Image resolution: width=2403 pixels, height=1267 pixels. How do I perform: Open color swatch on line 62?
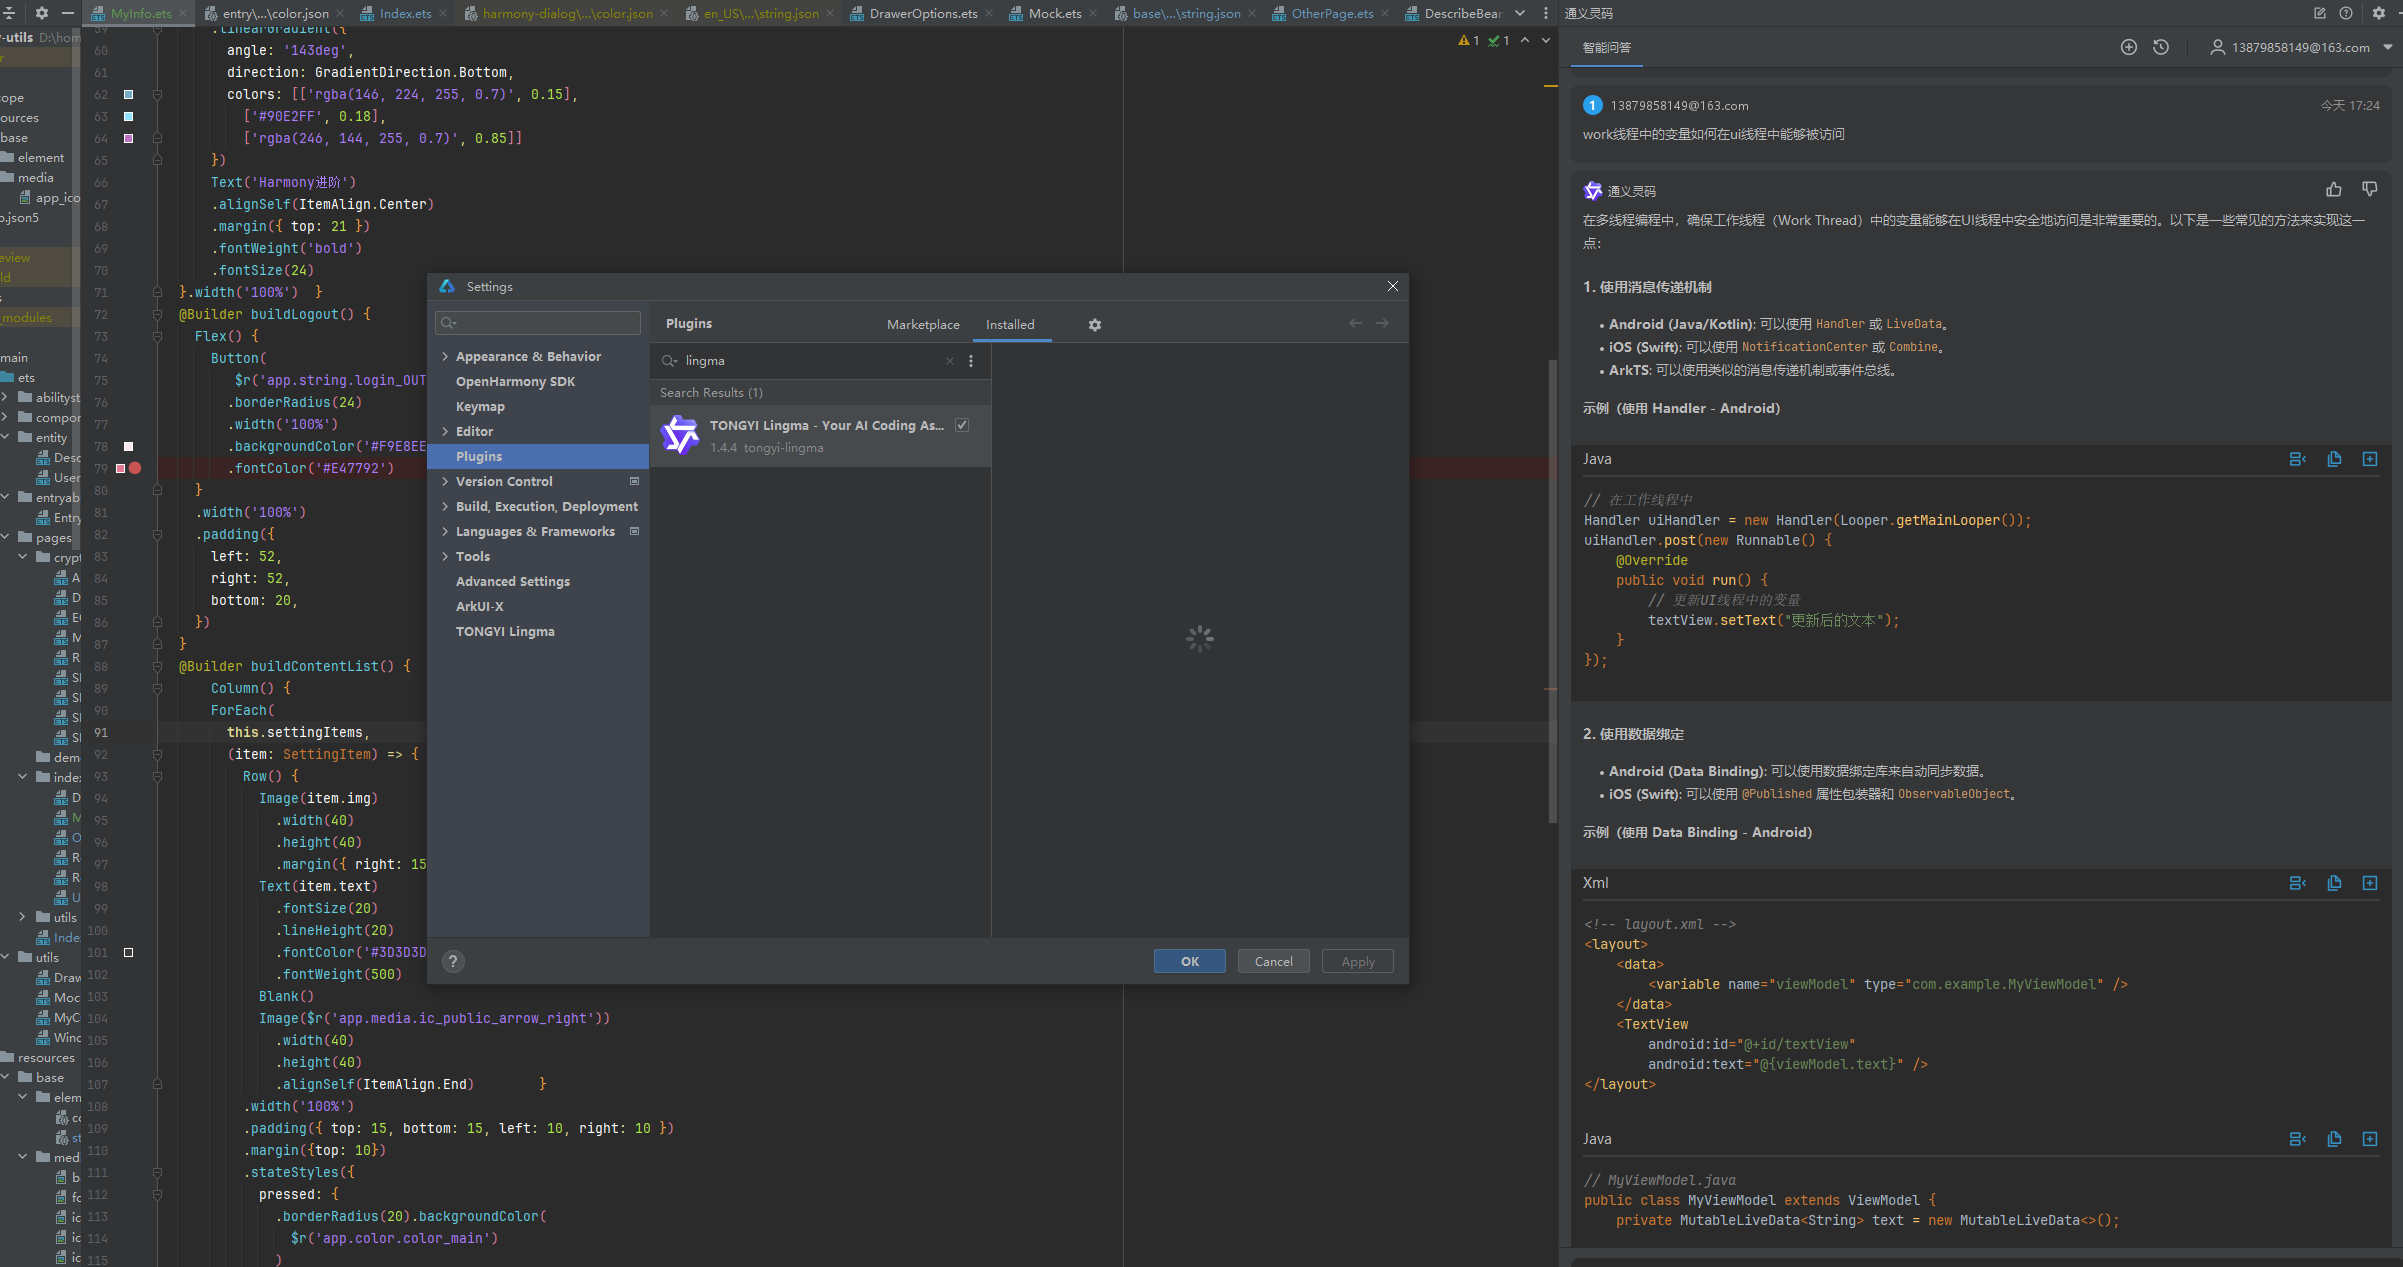[x=128, y=94]
